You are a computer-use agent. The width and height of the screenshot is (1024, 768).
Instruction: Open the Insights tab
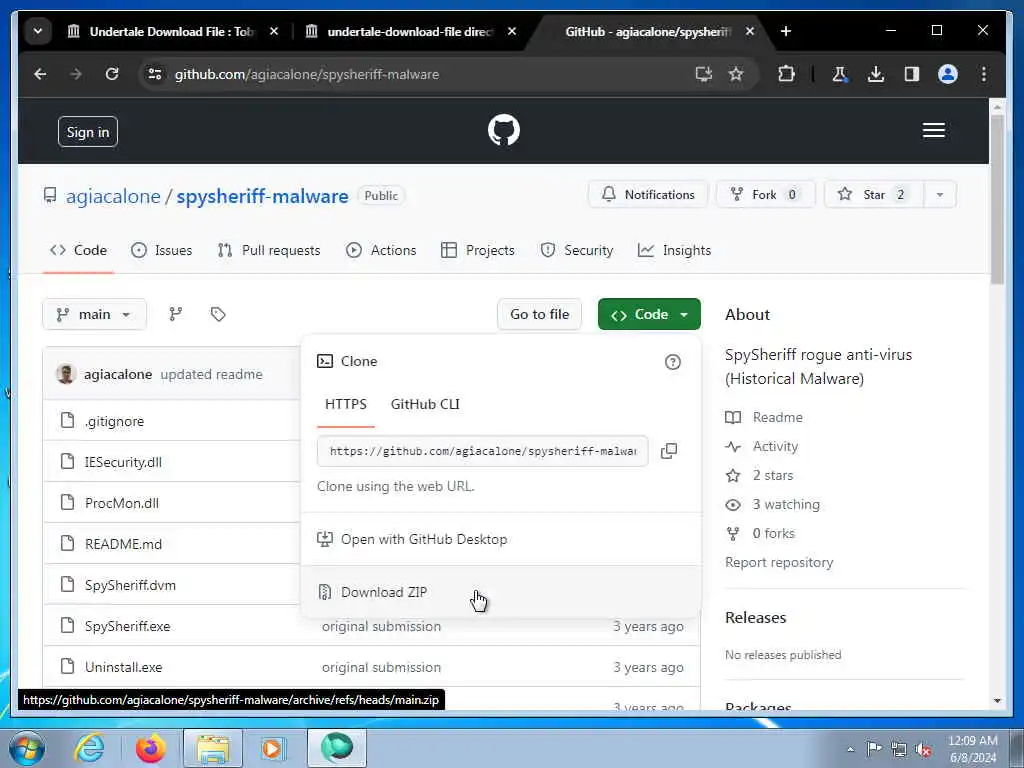click(x=674, y=250)
